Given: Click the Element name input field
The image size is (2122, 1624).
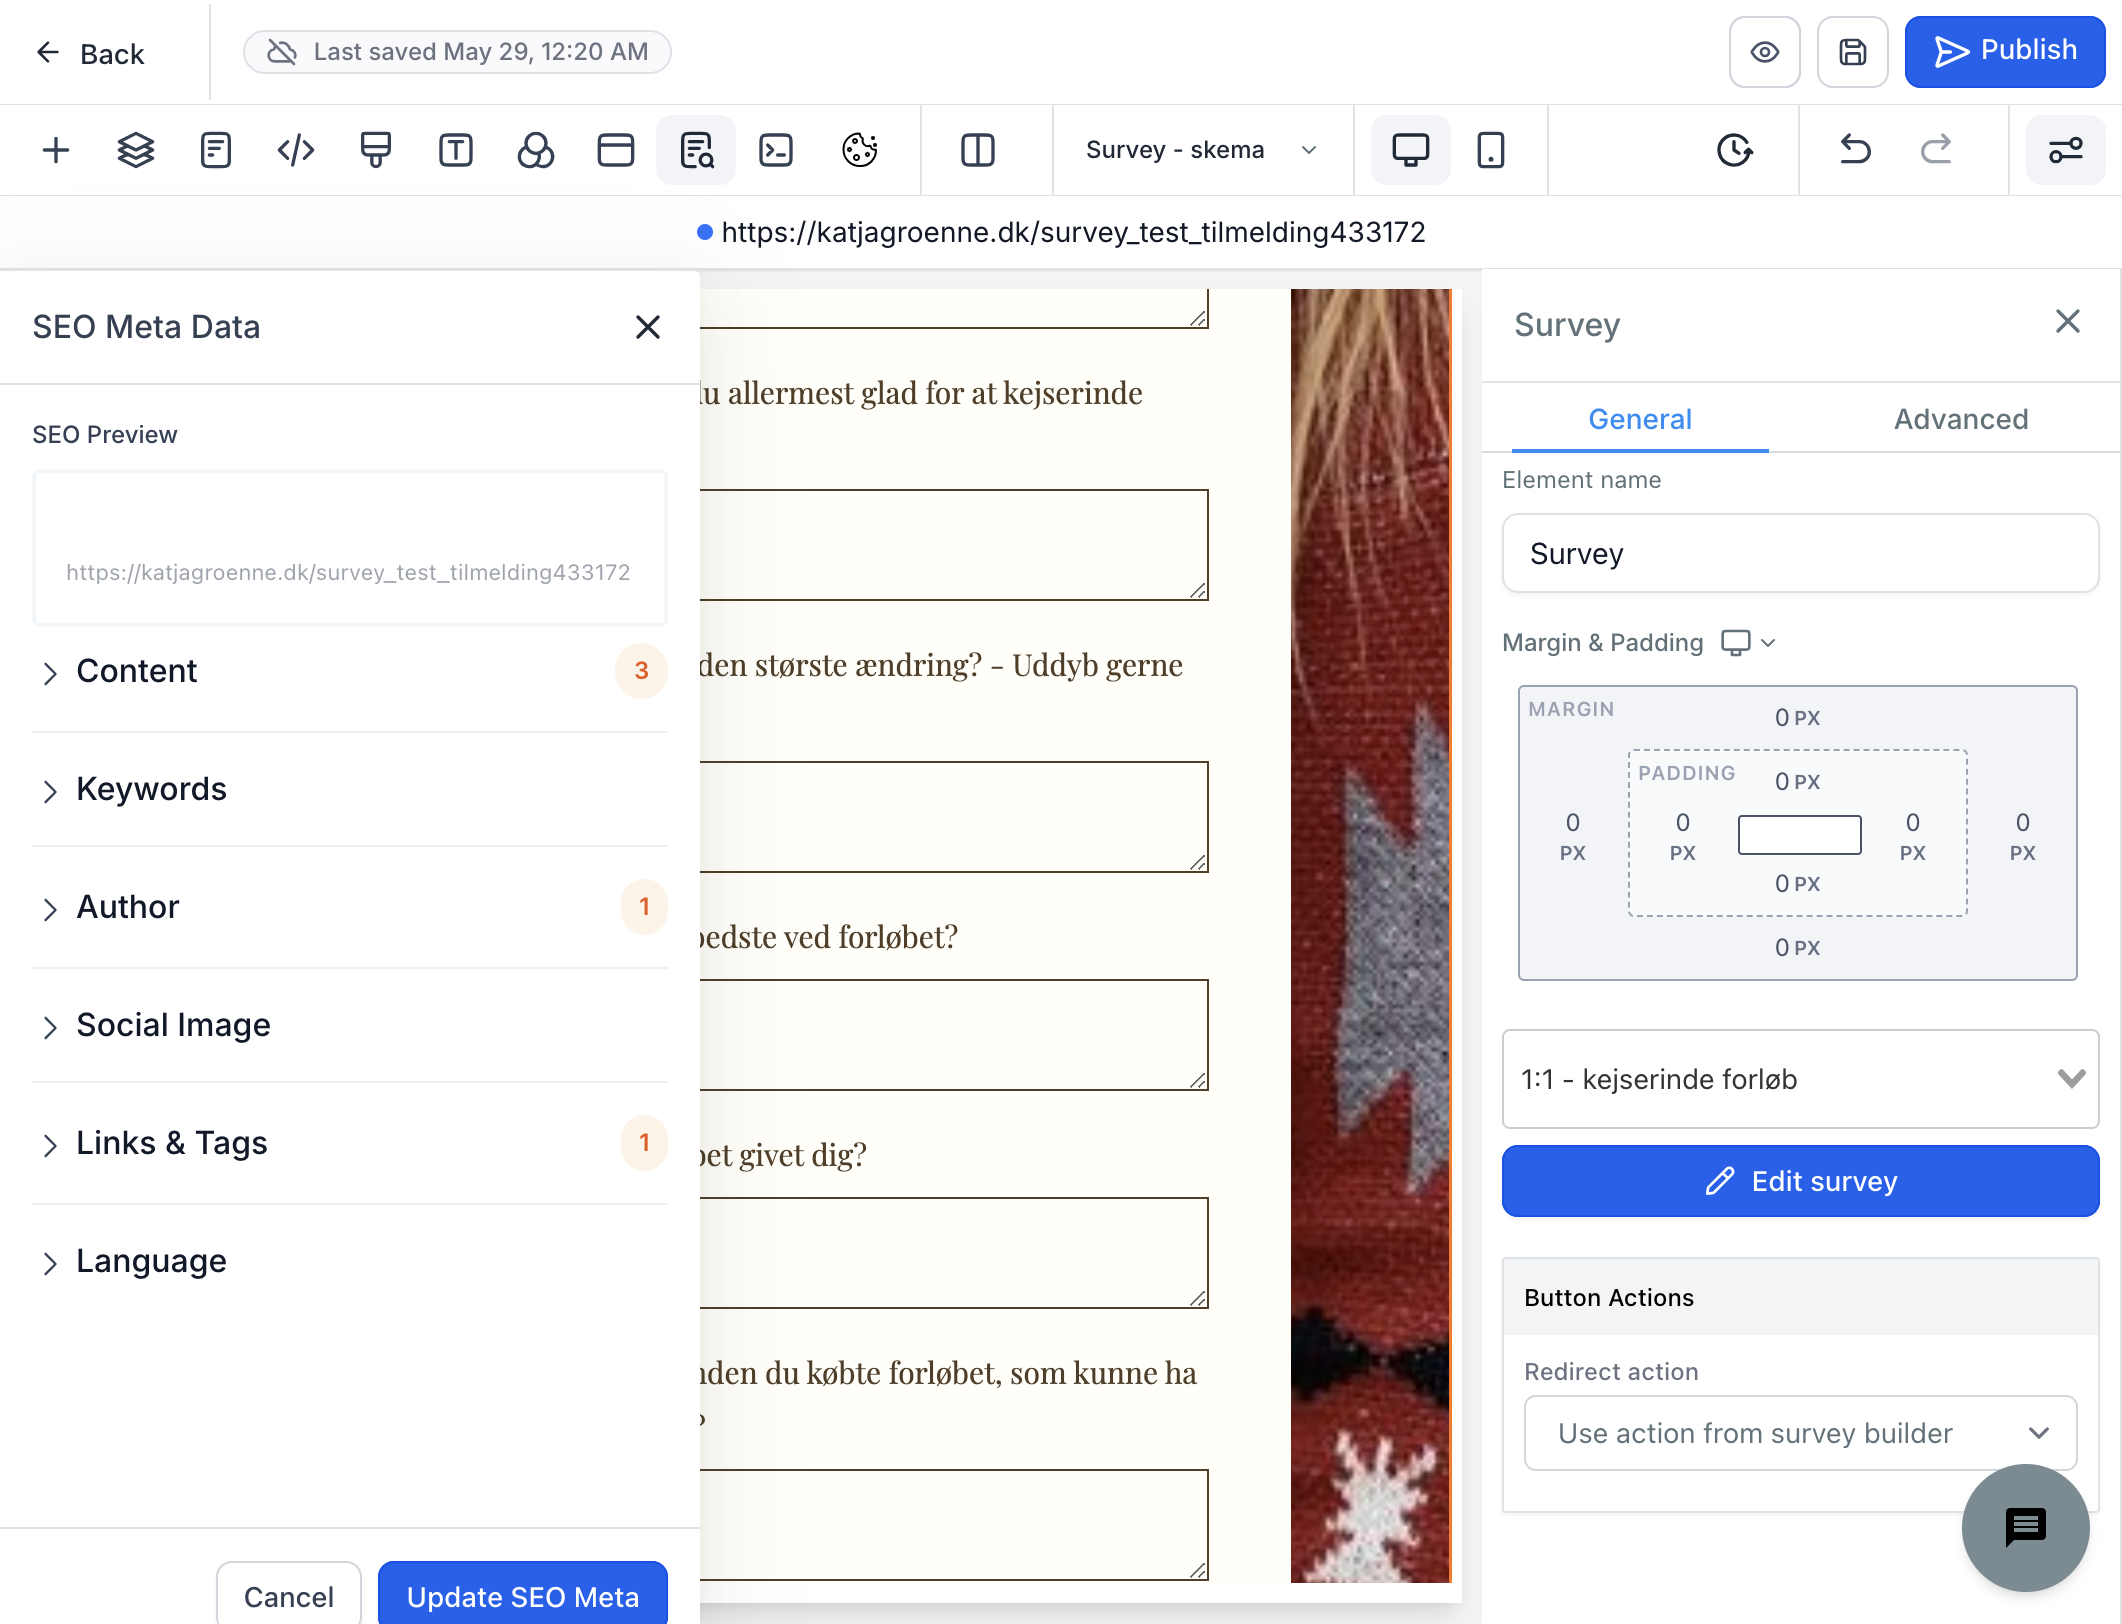Looking at the screenshot, I should point(1800,553).
